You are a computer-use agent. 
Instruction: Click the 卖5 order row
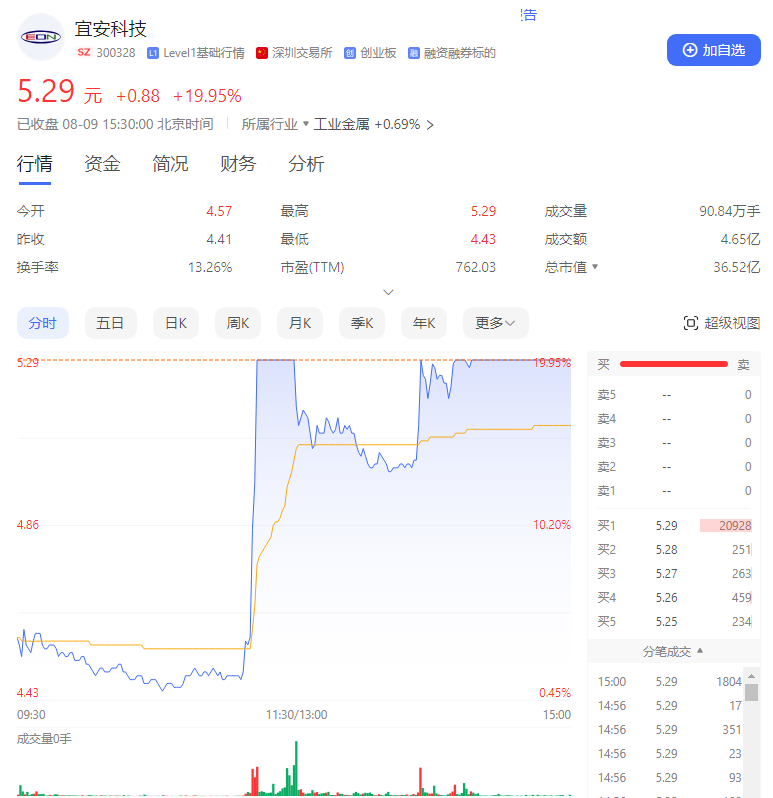pyautogui.click(x=674, y=394)
